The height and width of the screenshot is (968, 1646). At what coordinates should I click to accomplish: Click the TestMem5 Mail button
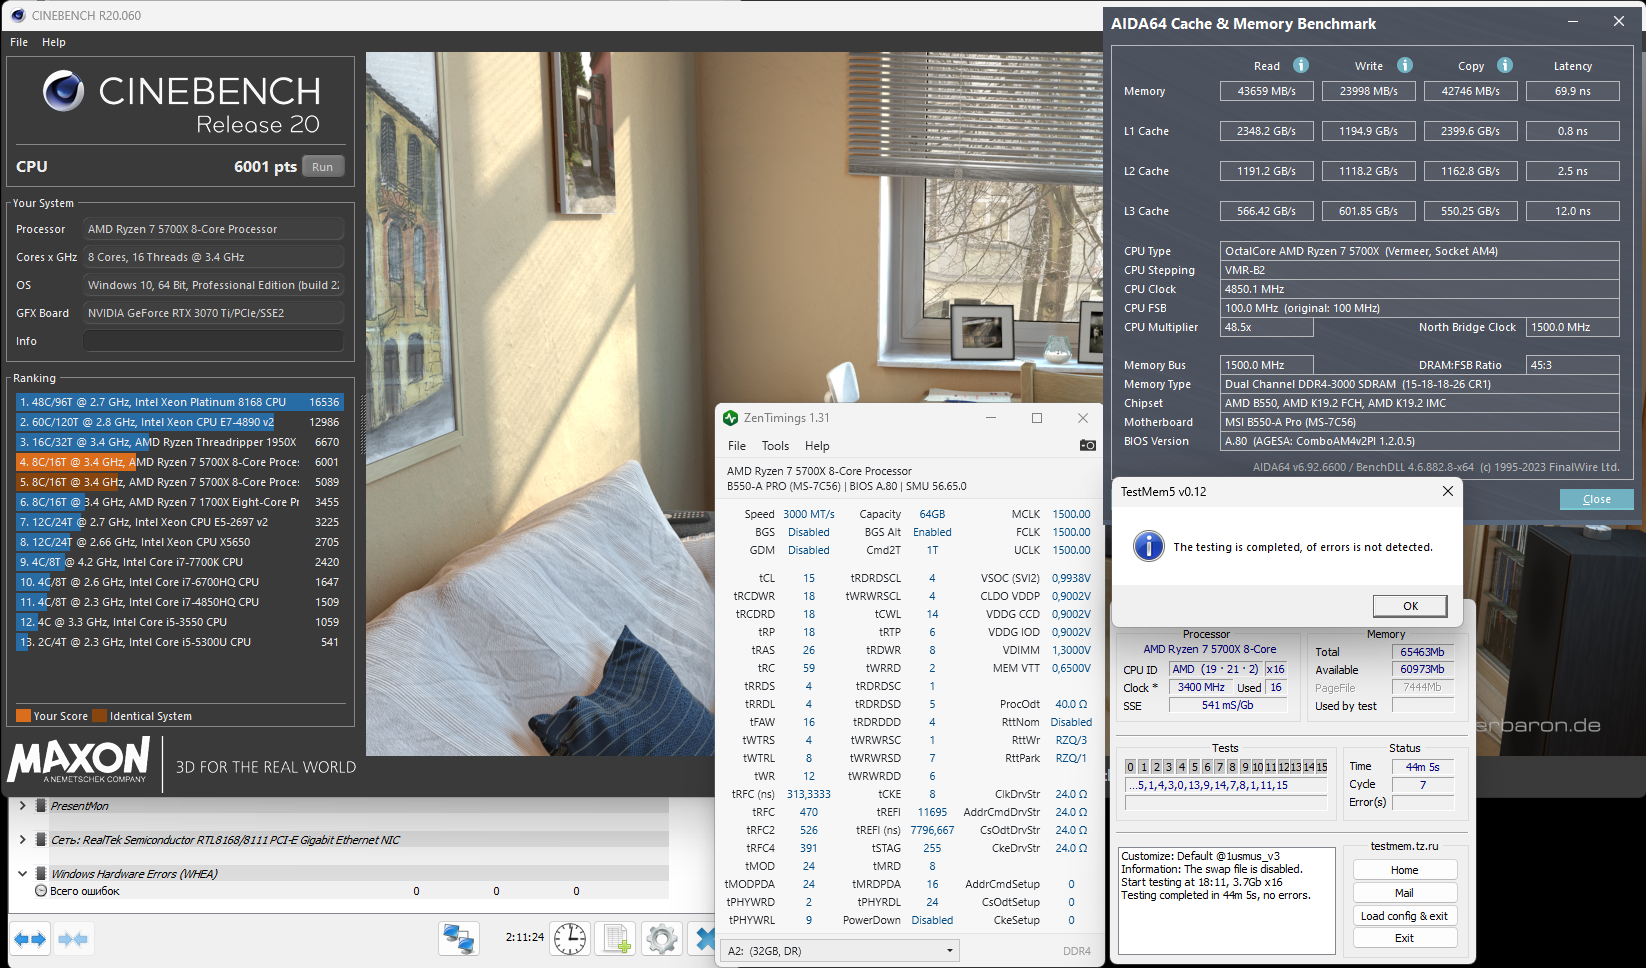(1404, 893)
